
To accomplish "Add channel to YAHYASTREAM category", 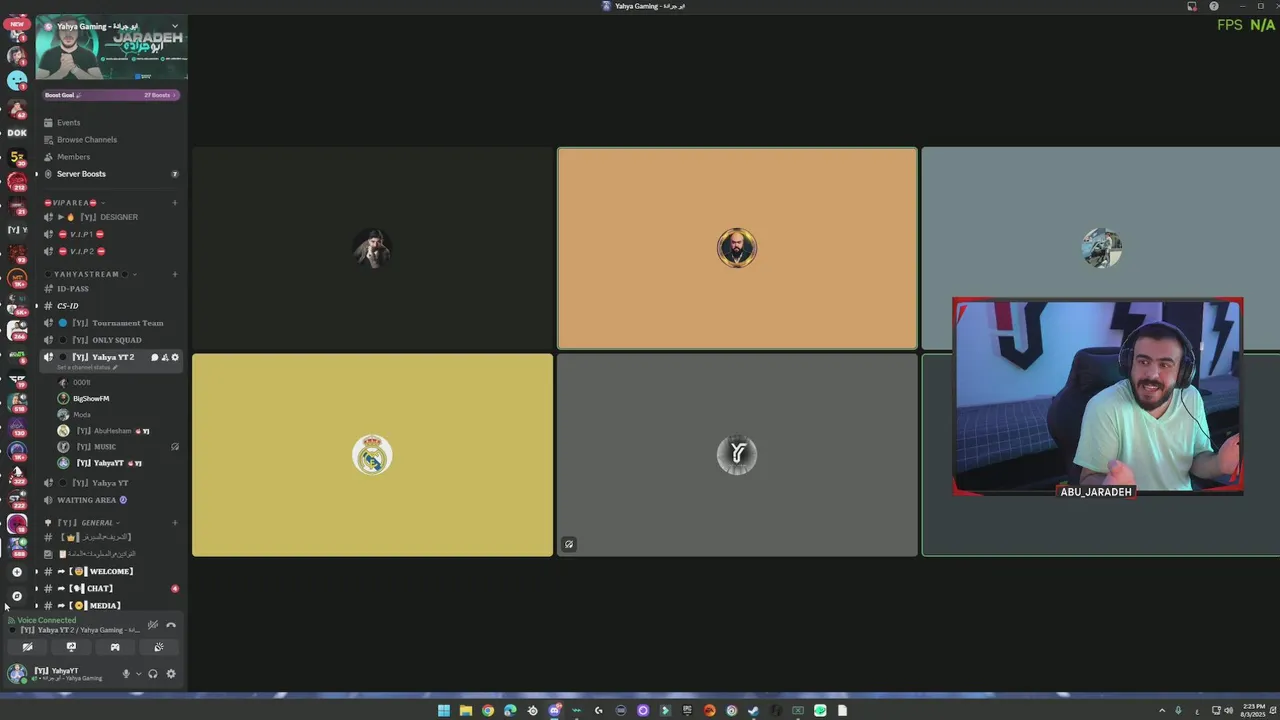I will pyautogui.click(x=175, y=274).
